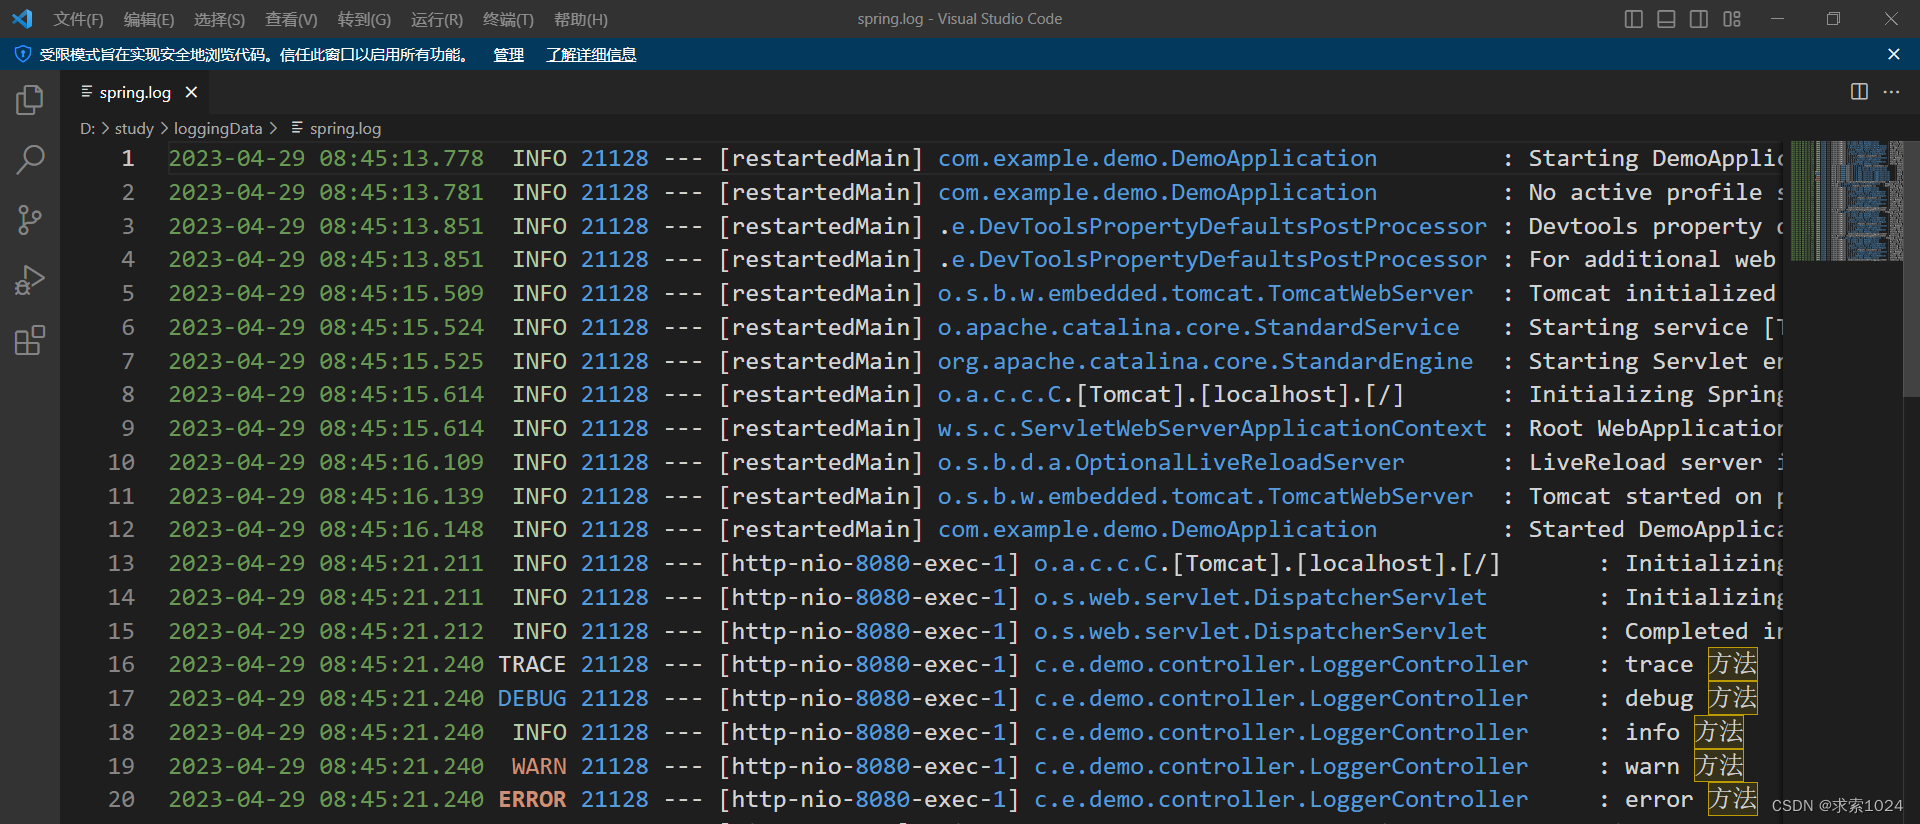The width and height of the screenshot is (1920, 824).
Task: Restore down the VS Code window
Action: (1833, 19)
